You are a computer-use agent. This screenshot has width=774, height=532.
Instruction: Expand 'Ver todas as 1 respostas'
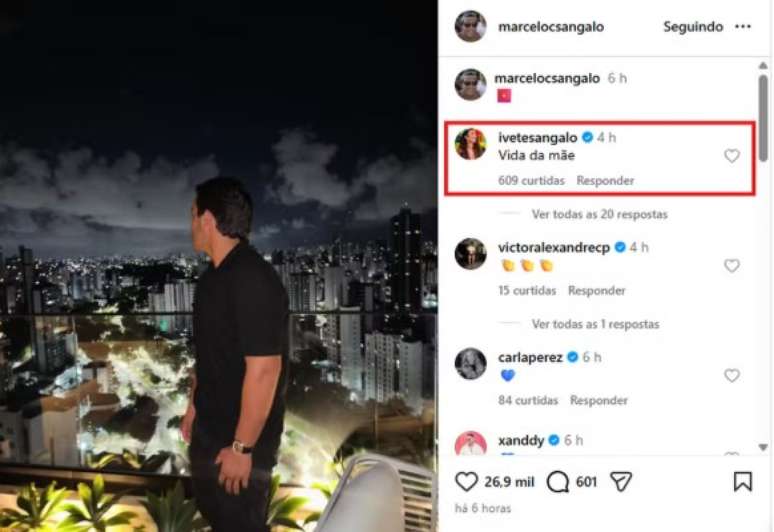coord(595,324)
